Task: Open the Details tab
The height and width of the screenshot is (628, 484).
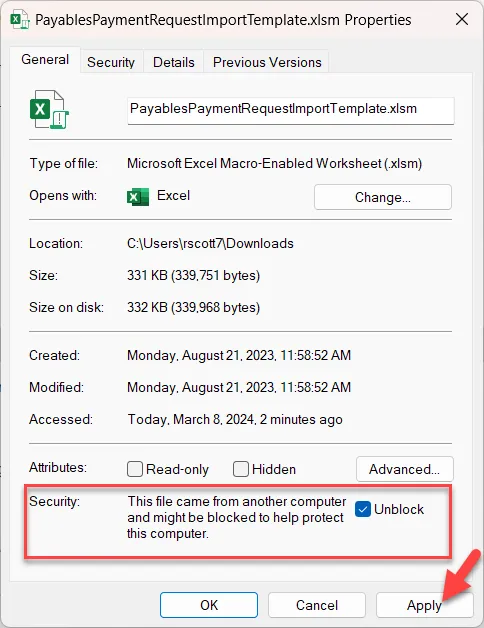Action: point(173,62)
